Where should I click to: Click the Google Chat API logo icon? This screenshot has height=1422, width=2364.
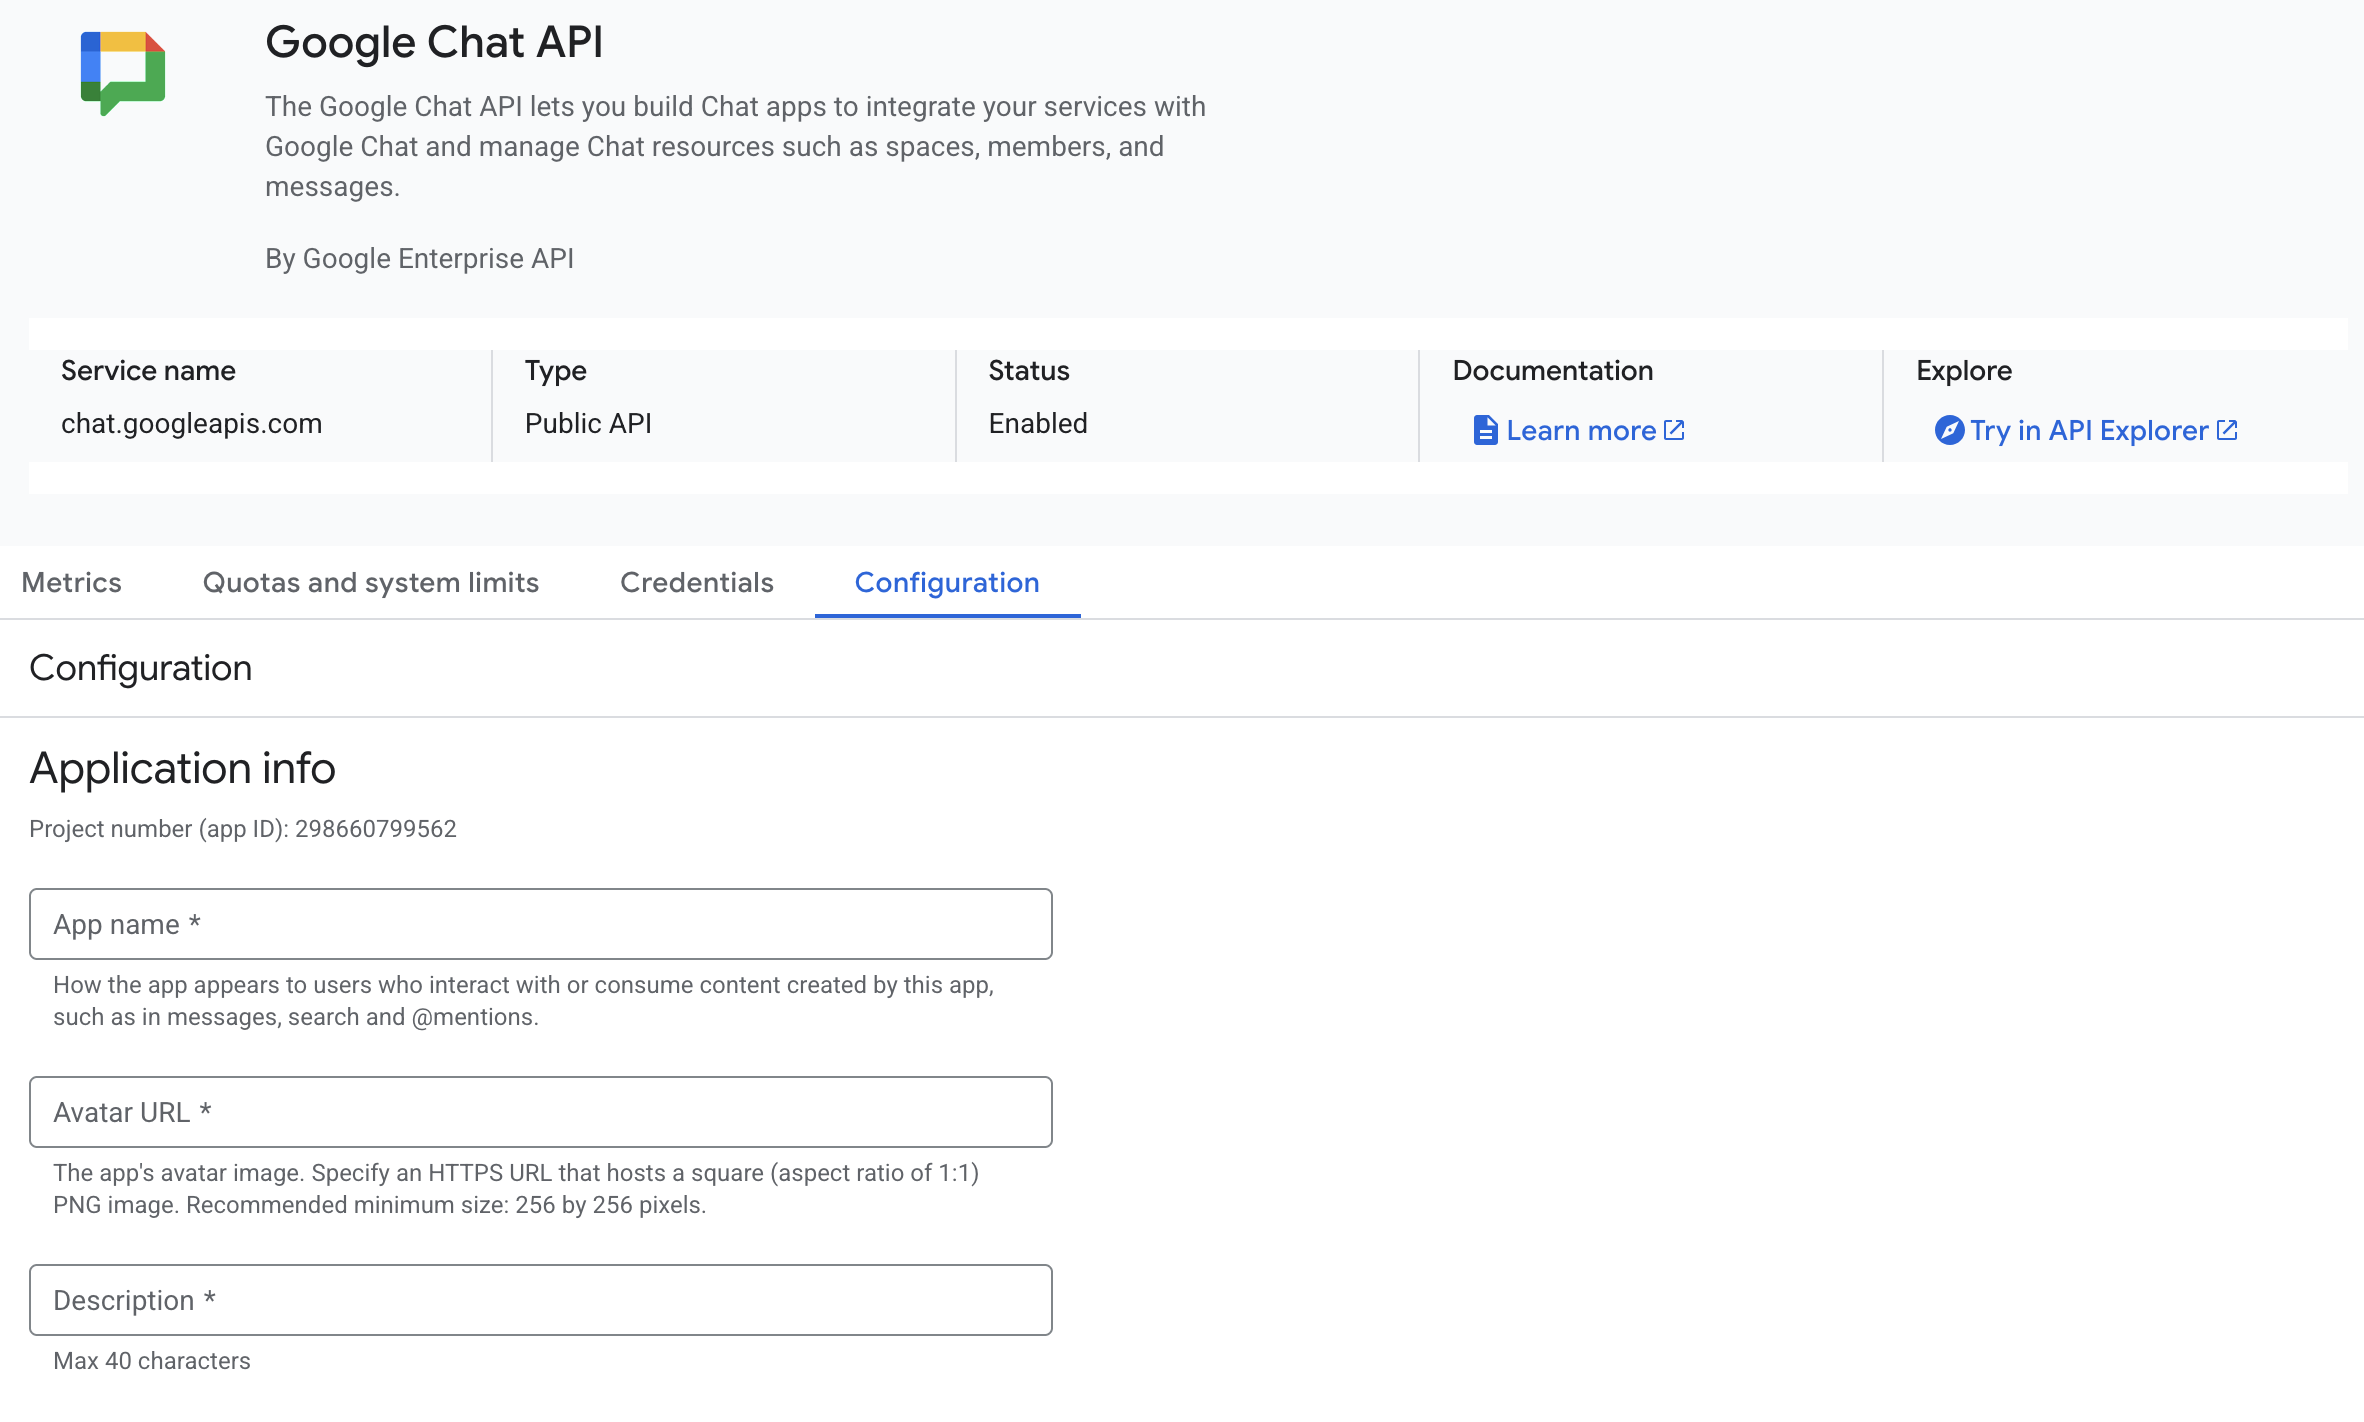click(x=123, y=73)
